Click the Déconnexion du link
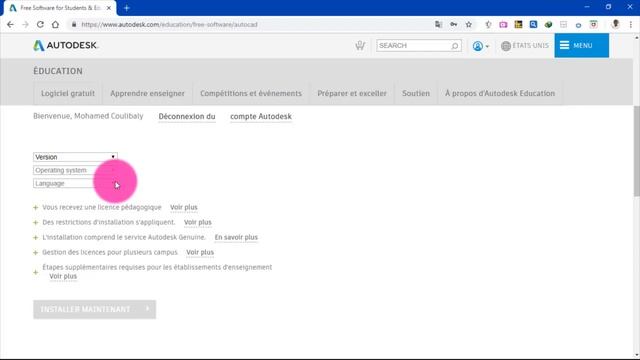640x360 pixels. 187,117
